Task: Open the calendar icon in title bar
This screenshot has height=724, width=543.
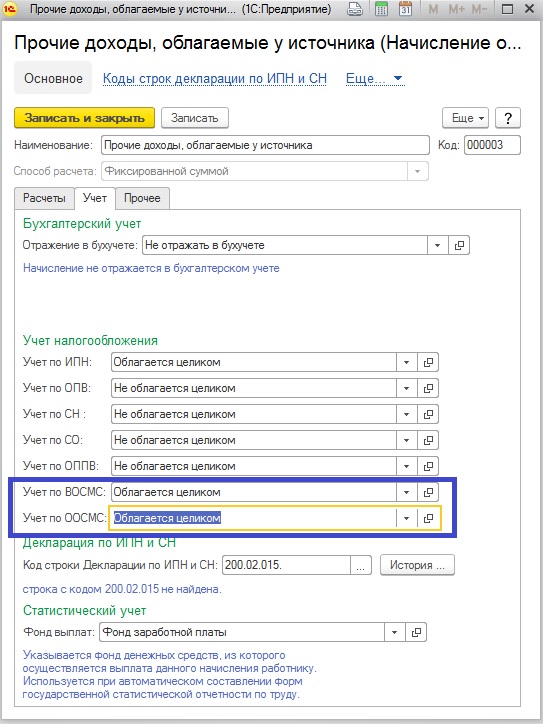Action: pyautogui.click(x=405, y=9)
